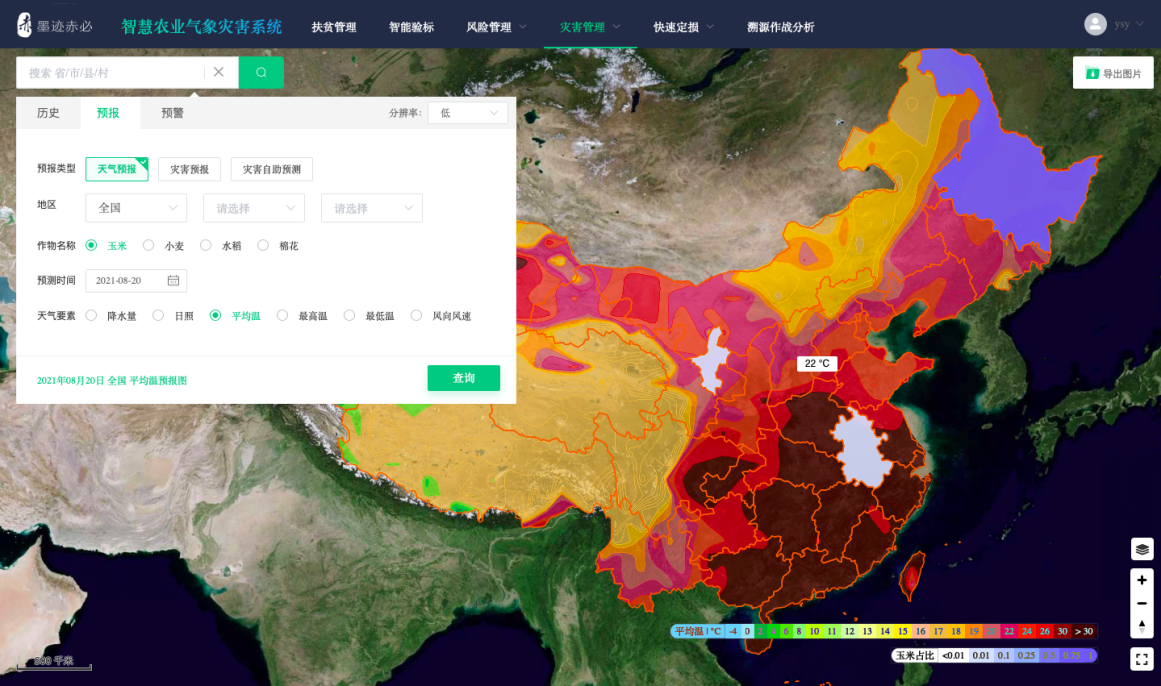Image resolution: width=1161 pixels, height=686 pixels.
Task: Select the 小麦 crop radio button
Action: click(x=149, y=245)
